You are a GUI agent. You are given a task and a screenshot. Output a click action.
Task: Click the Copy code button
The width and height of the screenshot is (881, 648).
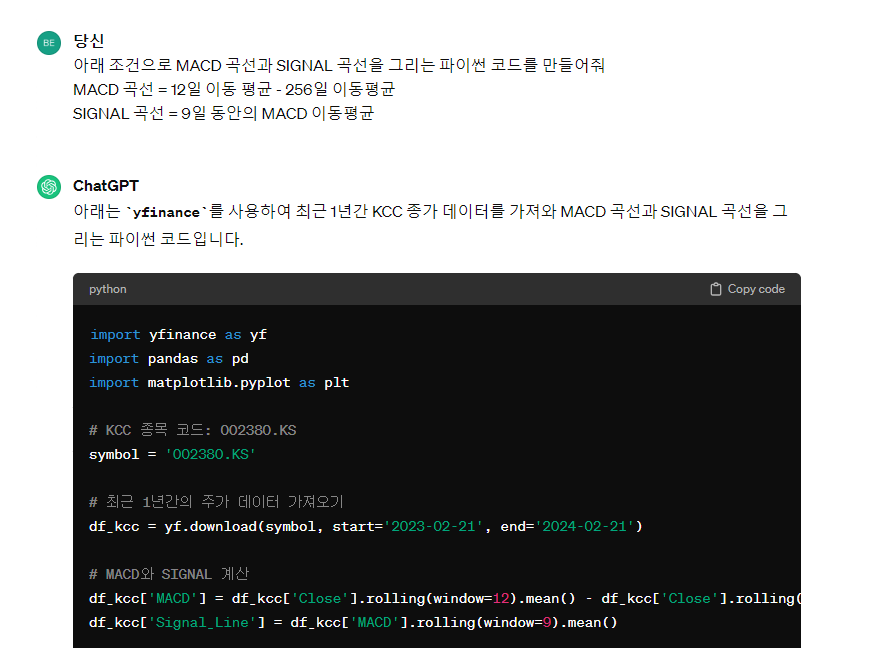747,289
